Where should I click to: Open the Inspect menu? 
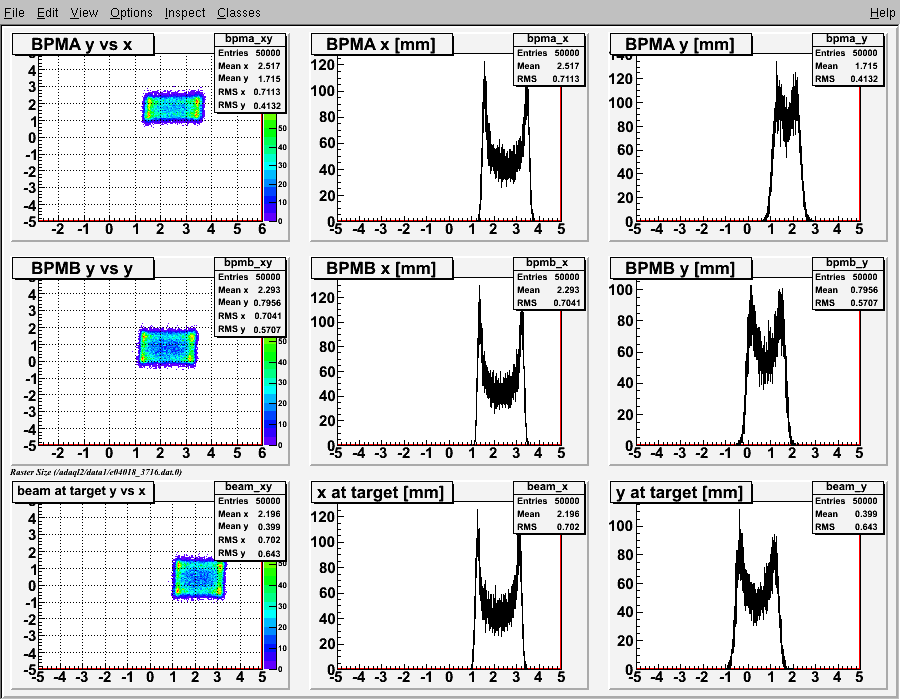click(x=184, y=13)
